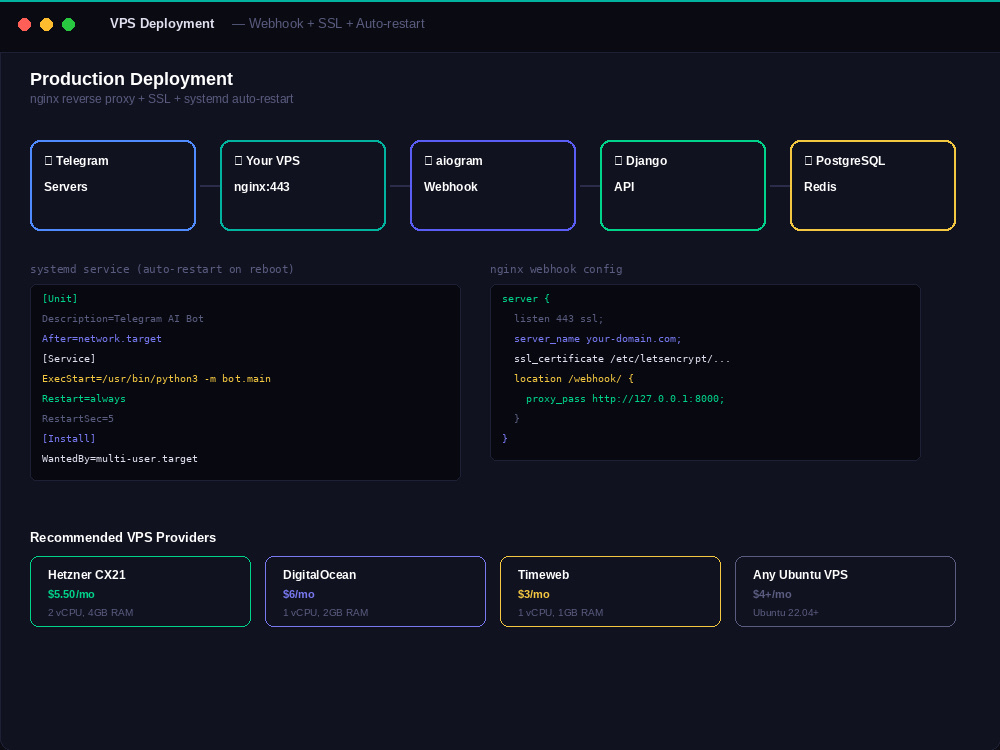The image size is (1000, 750).
Task: Click the systemd service section label
Action: [x=162, y=269]
